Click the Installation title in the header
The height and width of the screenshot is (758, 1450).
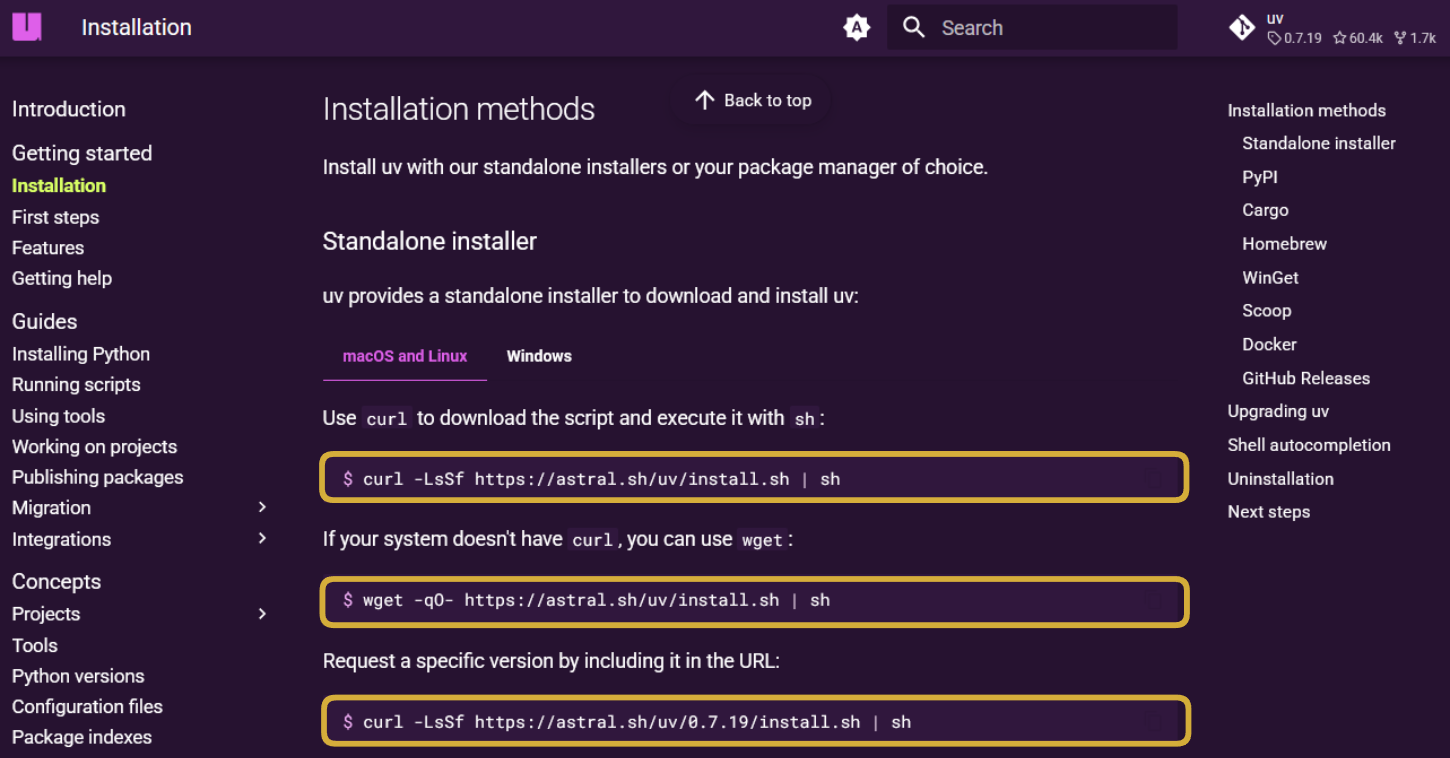tap(136, 27)
